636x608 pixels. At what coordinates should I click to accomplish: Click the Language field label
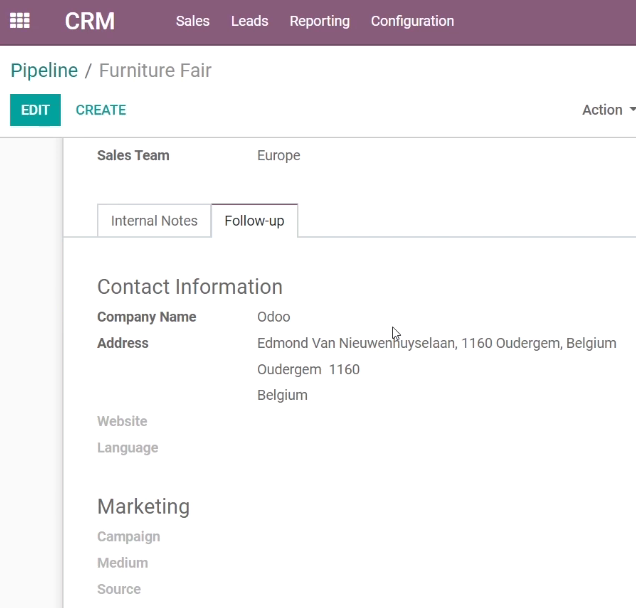click(x=128, y=448)
